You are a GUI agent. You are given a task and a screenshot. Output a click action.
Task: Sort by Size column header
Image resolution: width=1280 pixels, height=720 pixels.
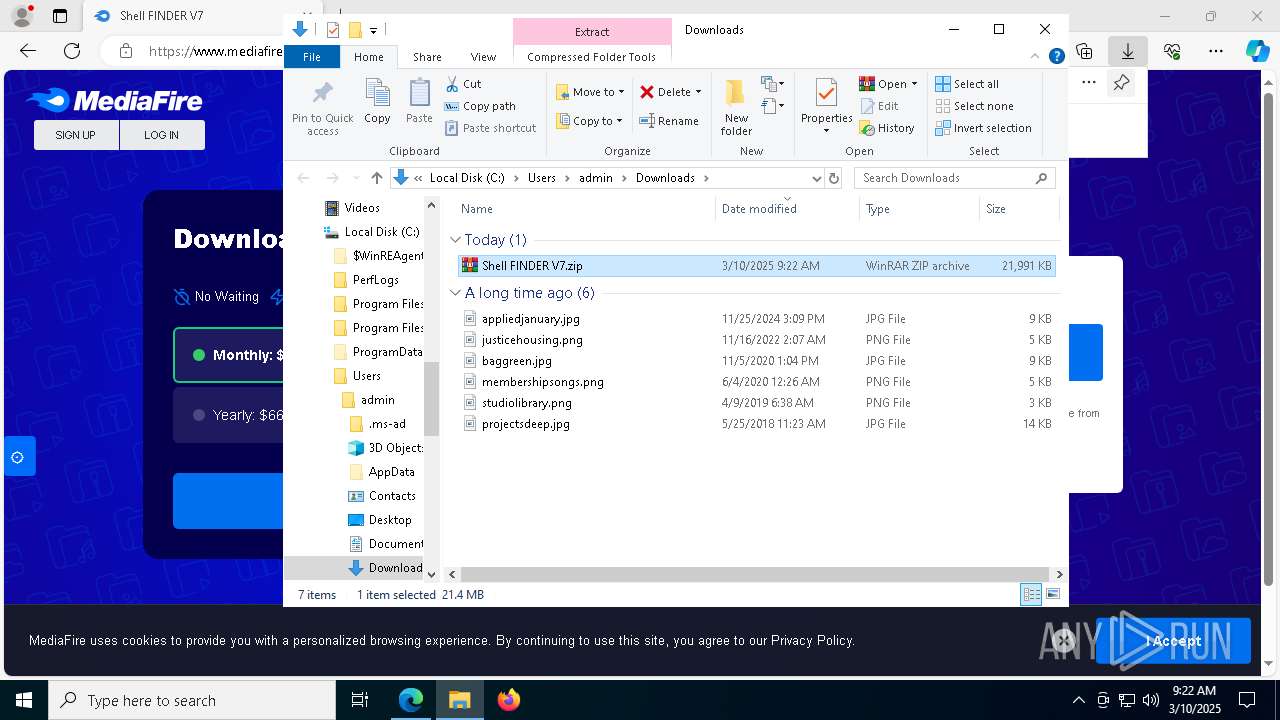1018,209
